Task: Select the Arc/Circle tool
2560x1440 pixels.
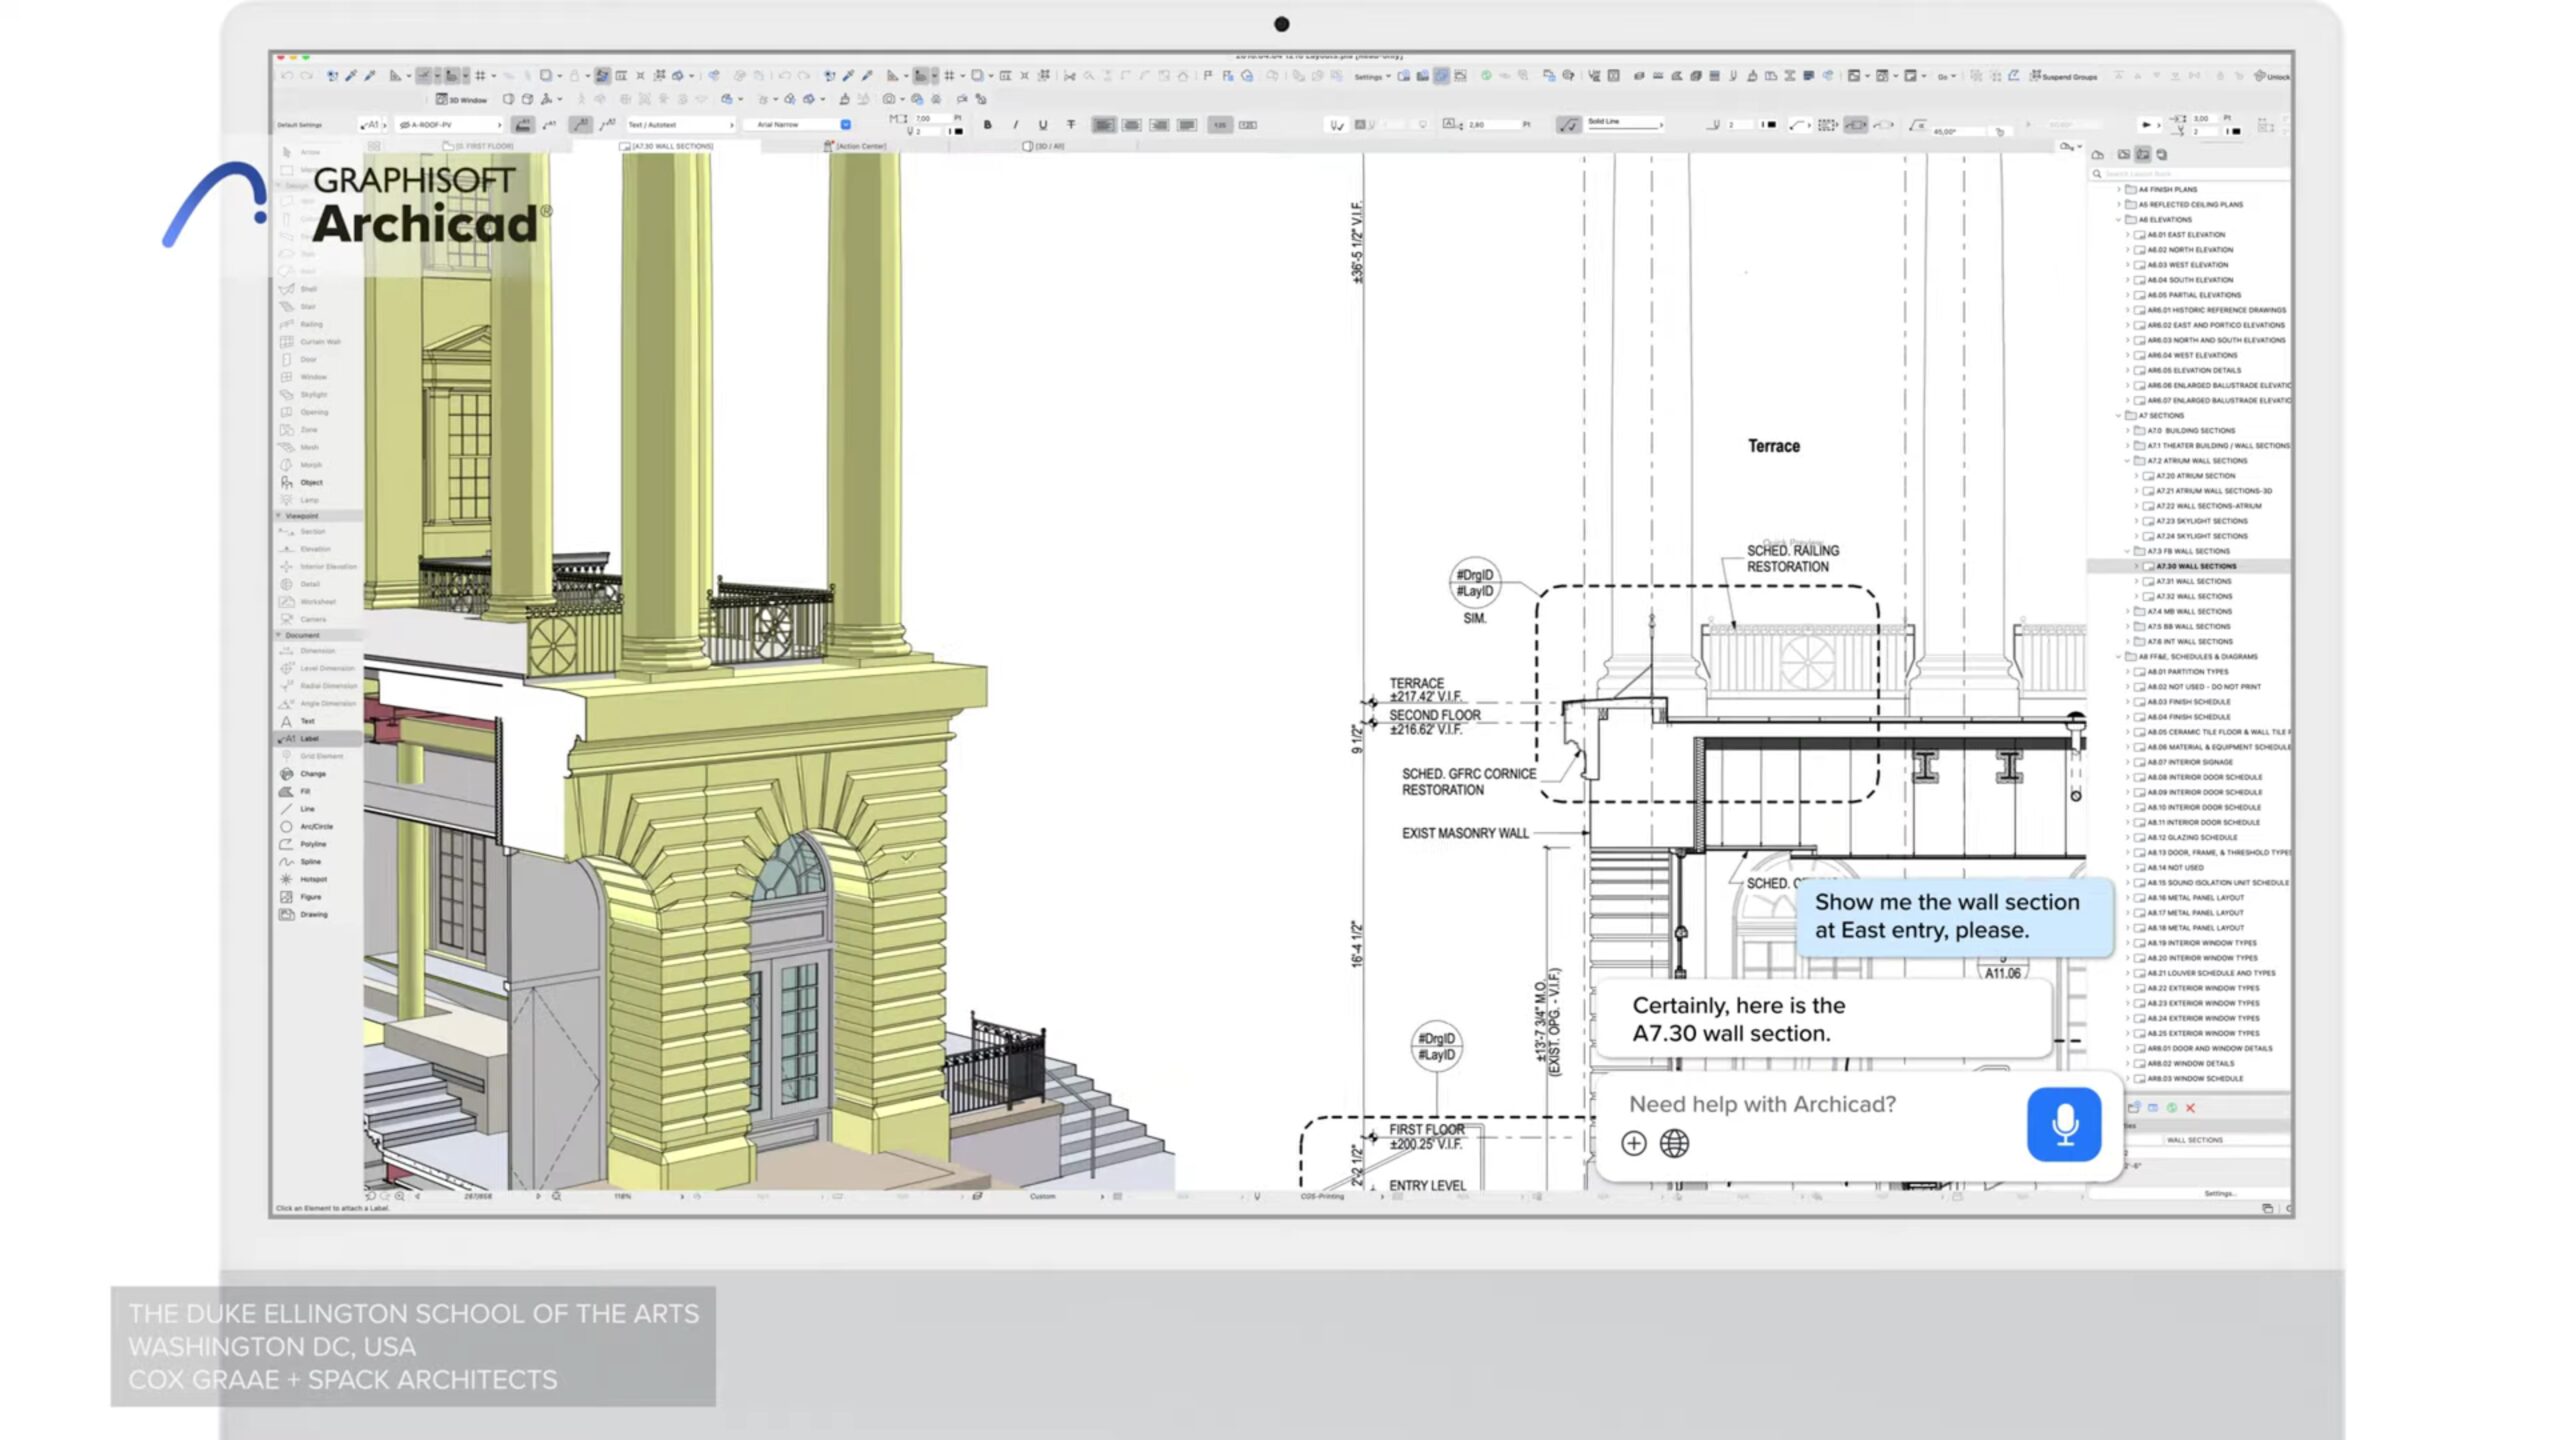Action: coord(315,826)
